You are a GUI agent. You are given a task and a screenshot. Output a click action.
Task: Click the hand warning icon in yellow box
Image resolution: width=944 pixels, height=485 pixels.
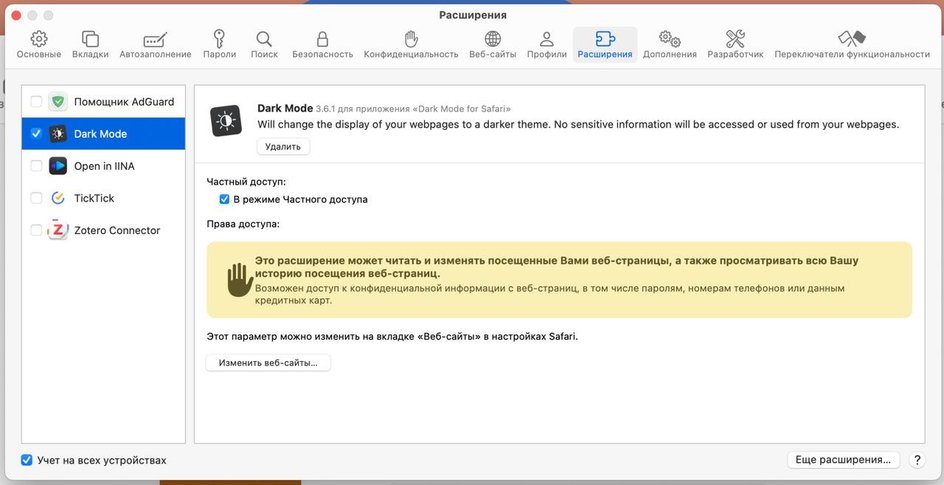(x=240, y=279)
